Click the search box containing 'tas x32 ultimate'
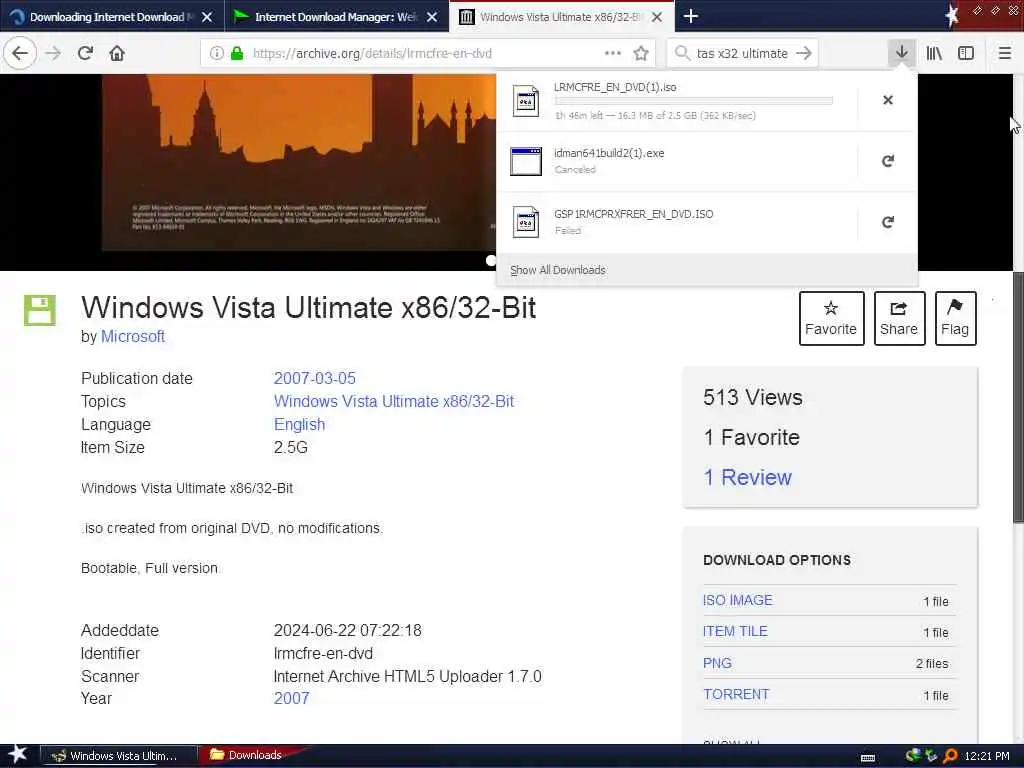Image resolution: width=1024 pixels, height=768 pixels. tap(742, 54)
